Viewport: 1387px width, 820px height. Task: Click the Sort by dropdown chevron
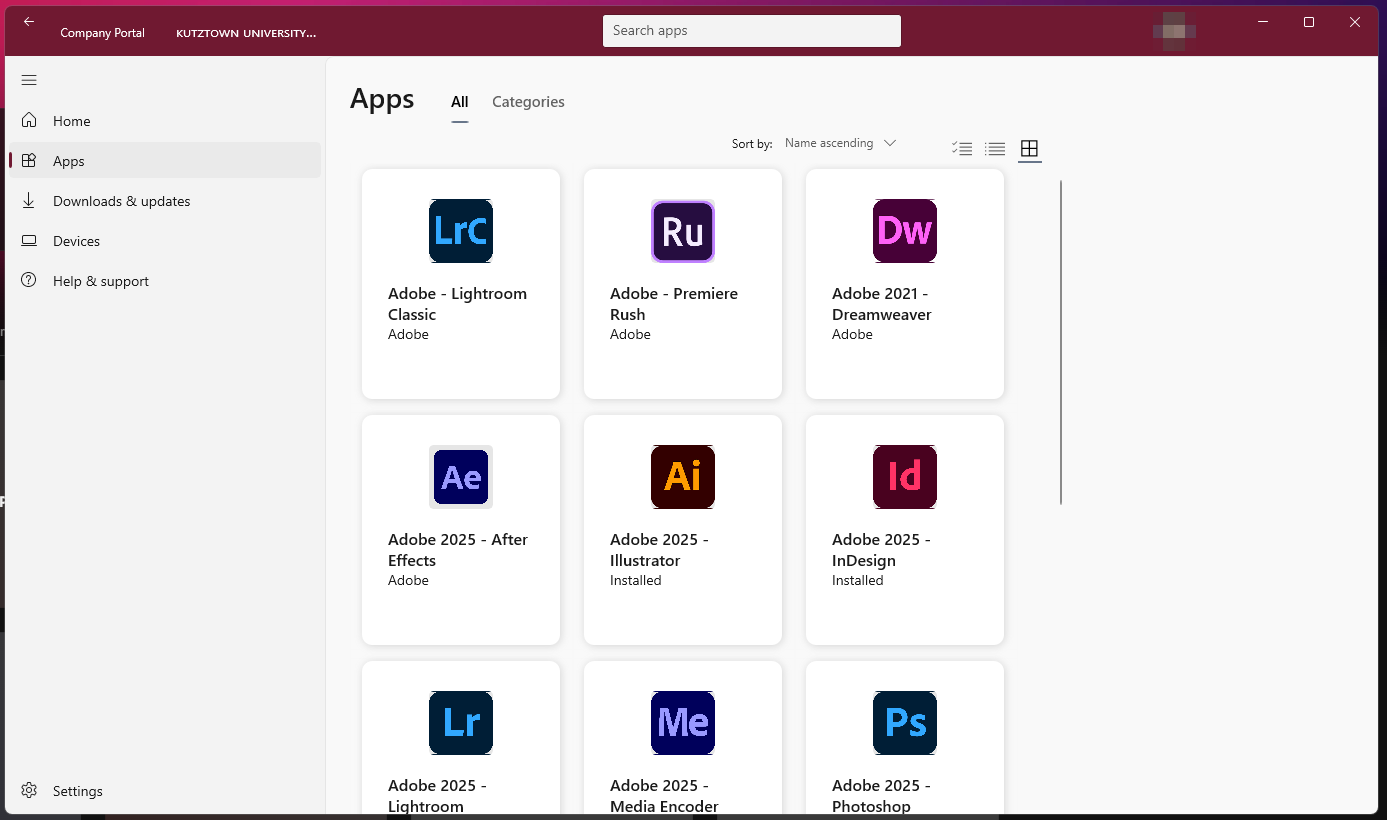coord(890,143)
